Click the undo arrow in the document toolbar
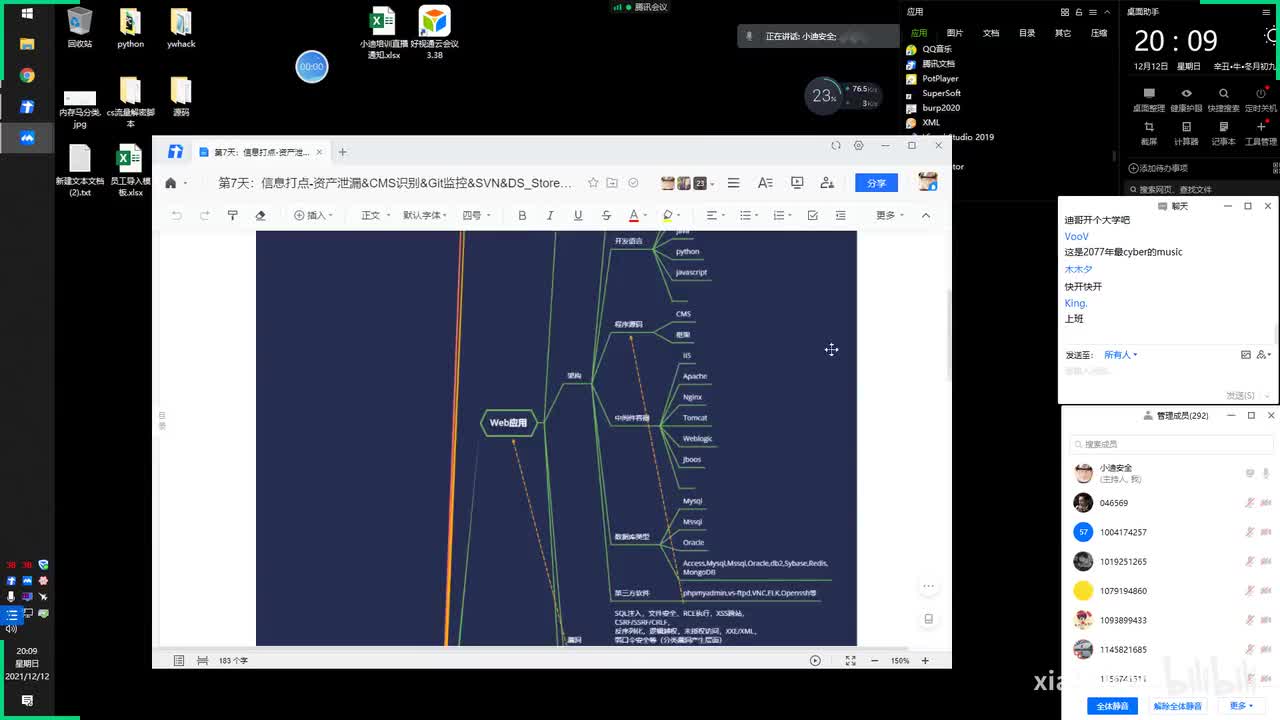Image resolution: width=1280 pixels, height=720 pixels. pyautogui.click(x=177, y=215)
